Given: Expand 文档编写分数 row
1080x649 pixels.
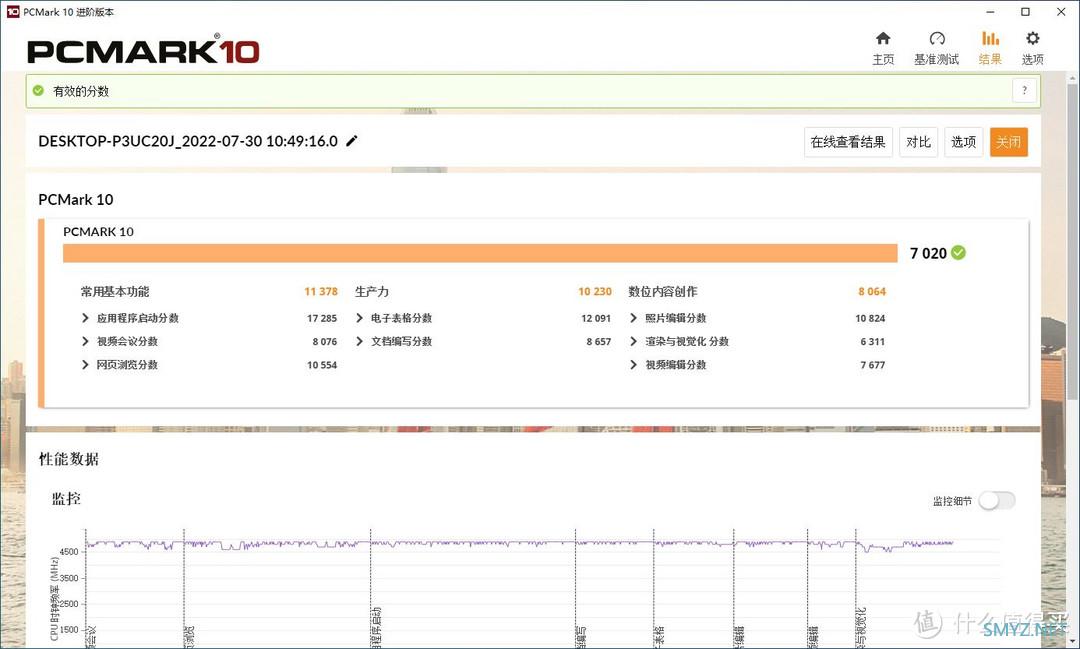Looking at the screenshot, I should 359,342.
